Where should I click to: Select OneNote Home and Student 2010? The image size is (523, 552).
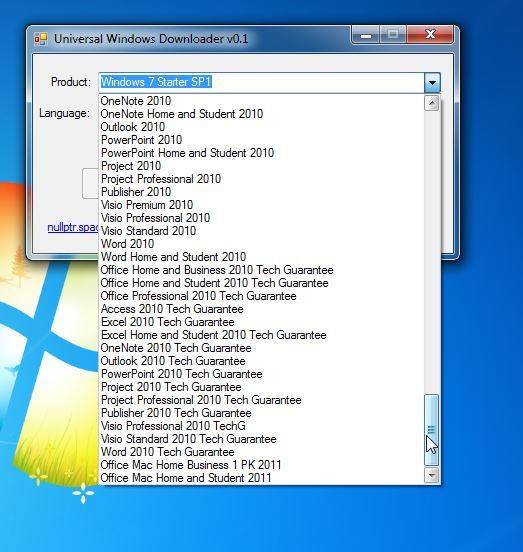pos(262,114)
